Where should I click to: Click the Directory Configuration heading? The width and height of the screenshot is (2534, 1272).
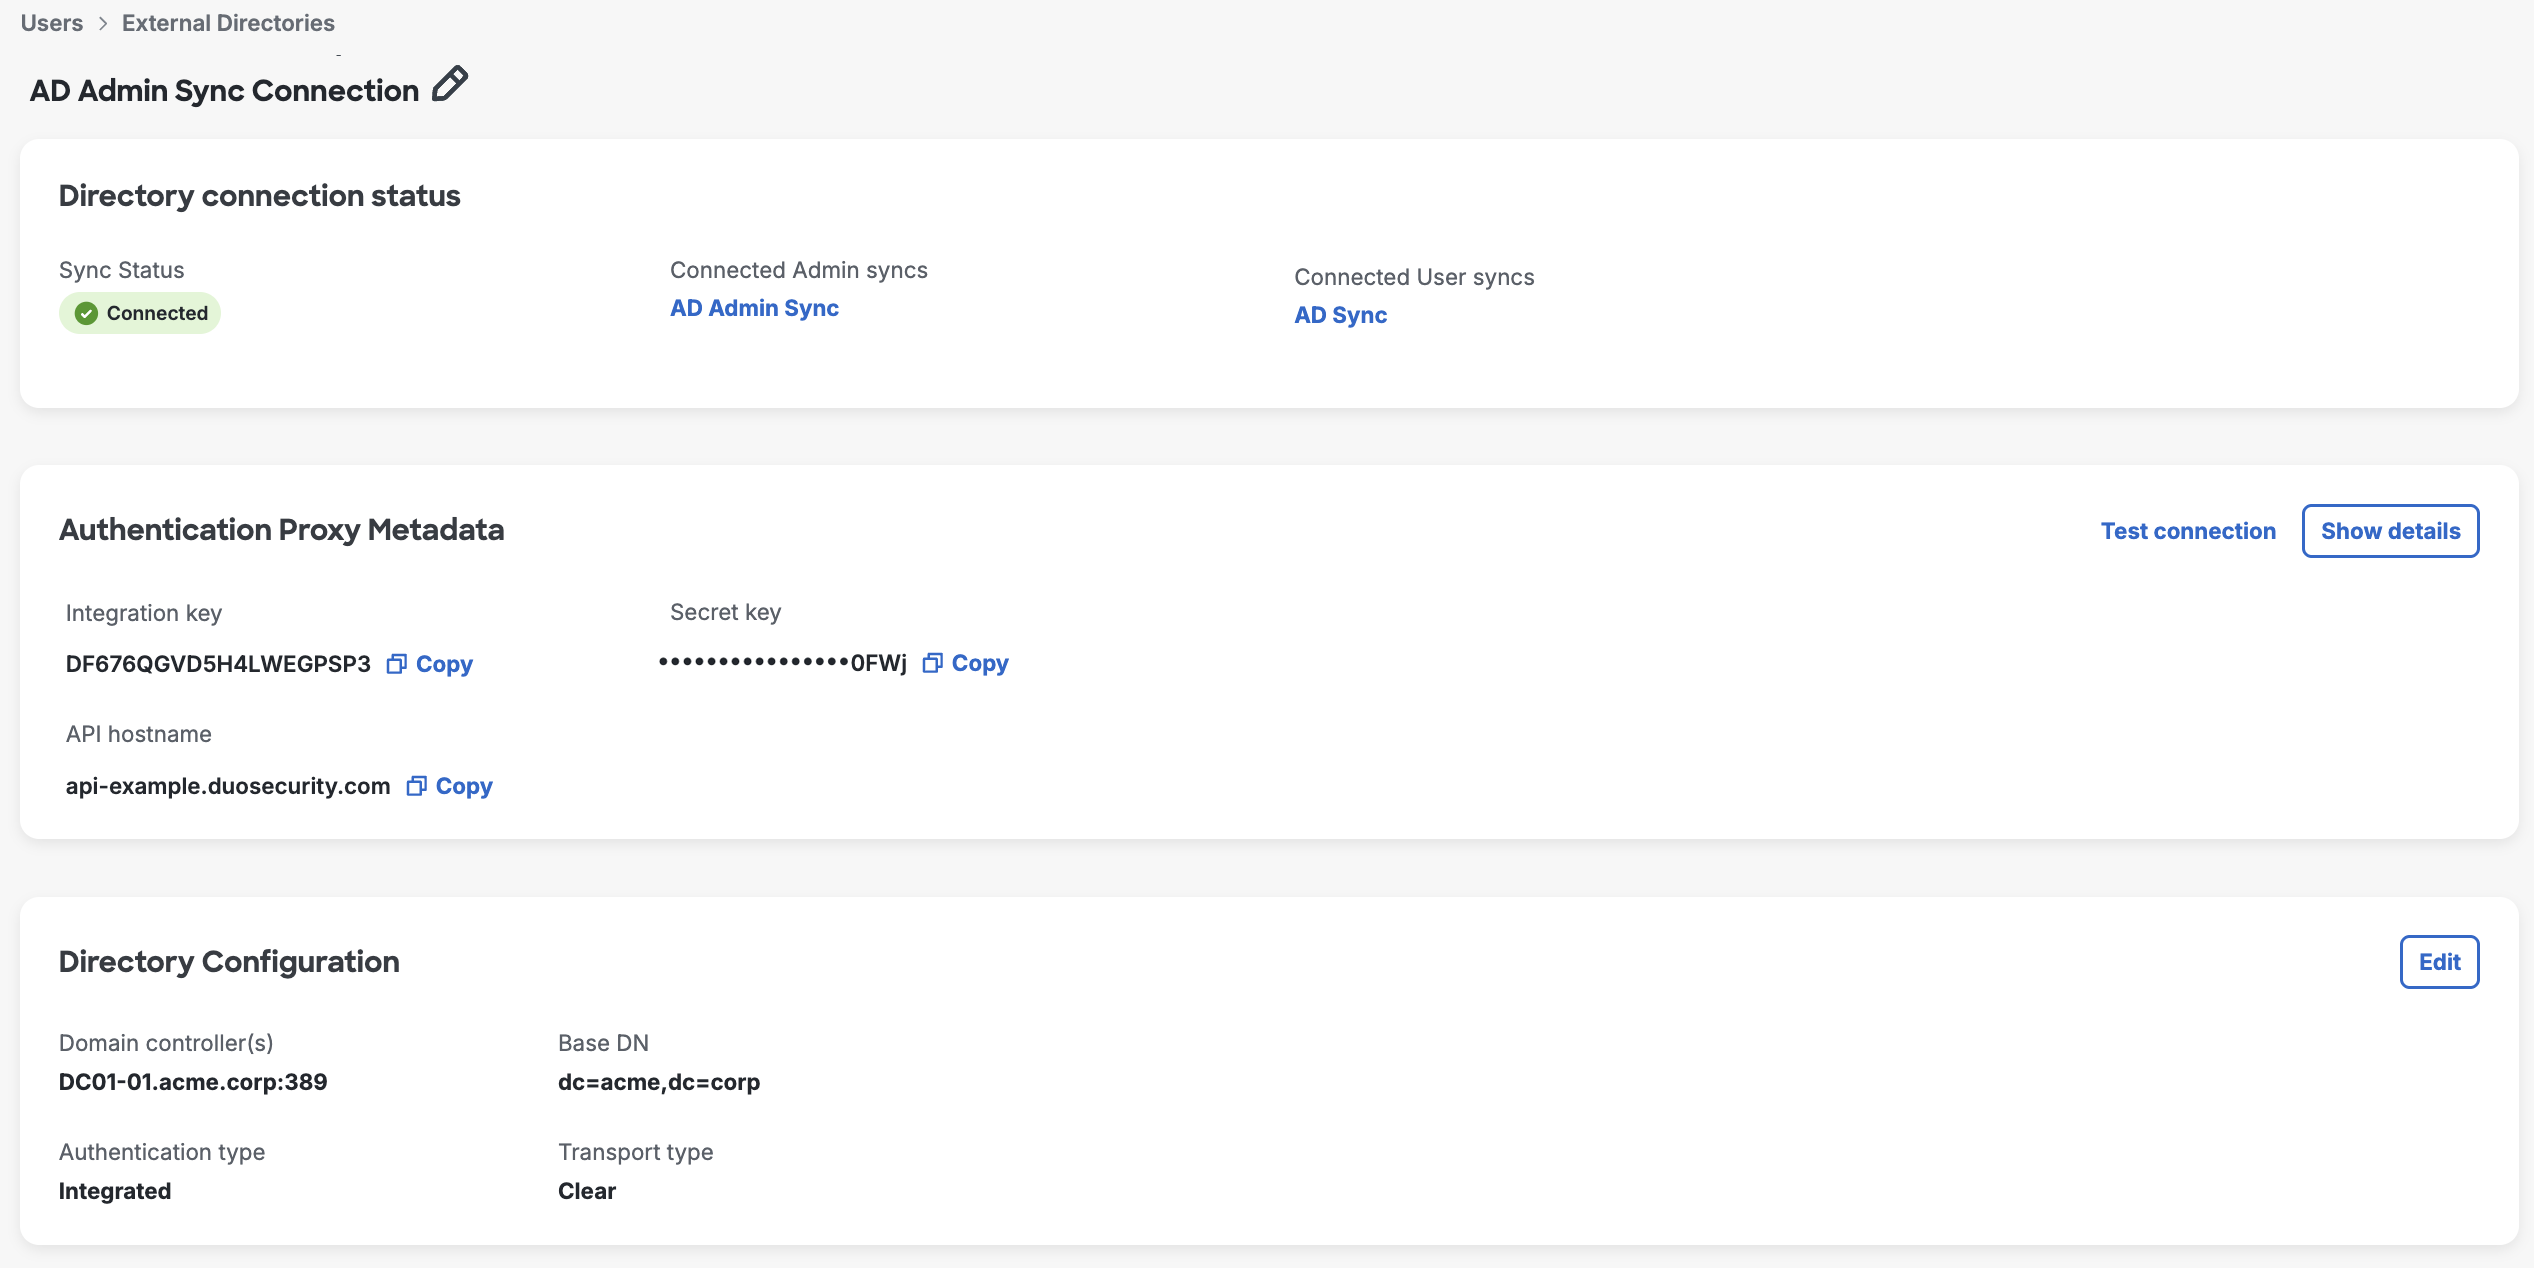[x=229, y=962]
